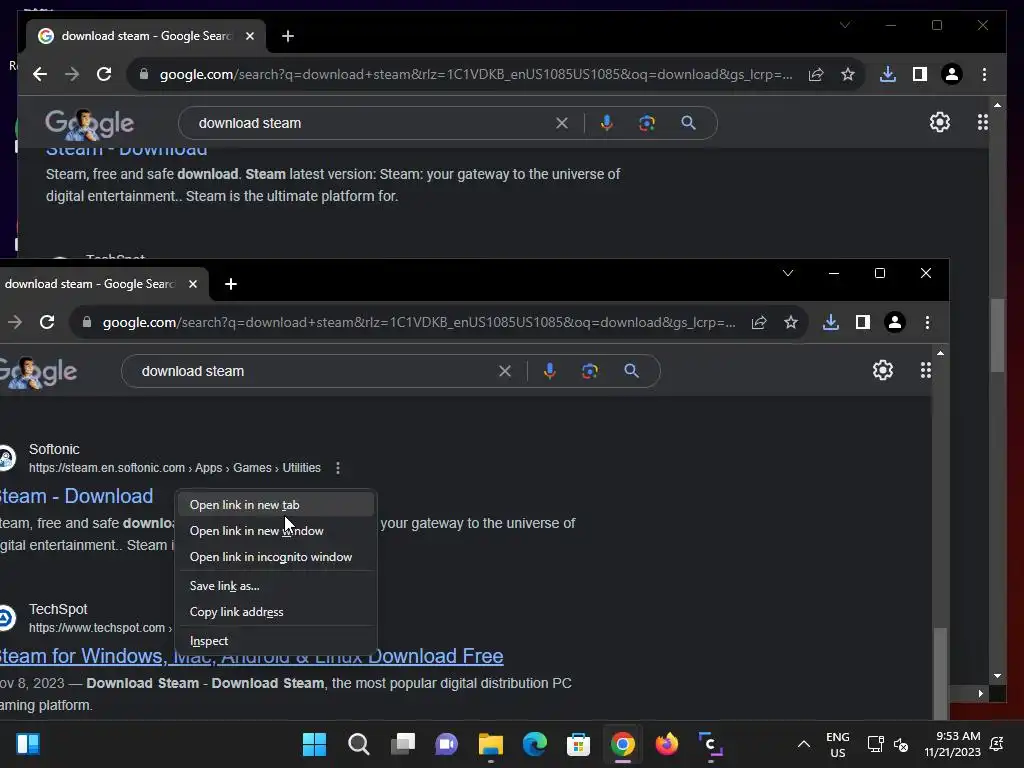Reload page in the front Chrome window
This screenshot has width=1024, height=768.
click(47, 322)
